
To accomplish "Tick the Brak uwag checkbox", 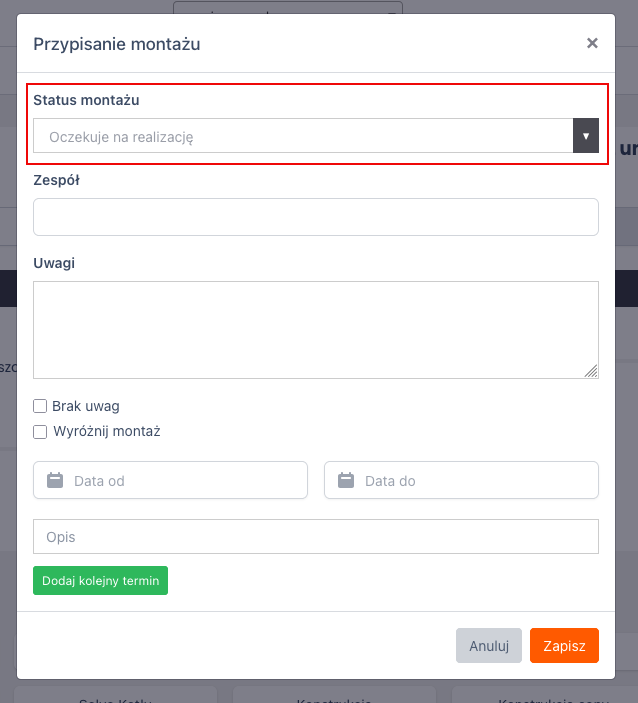I will click(x=41, y=406).
